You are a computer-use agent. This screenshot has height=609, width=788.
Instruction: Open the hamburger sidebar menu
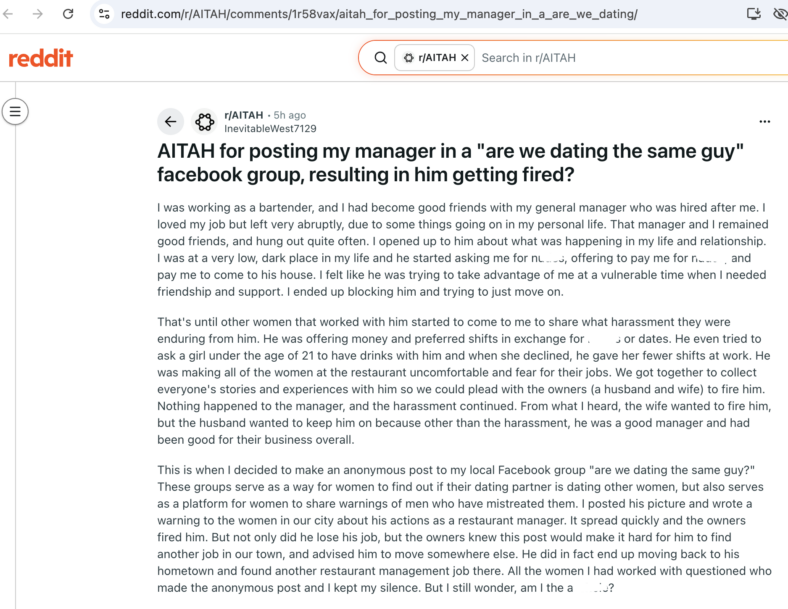(x=15, y=112)
